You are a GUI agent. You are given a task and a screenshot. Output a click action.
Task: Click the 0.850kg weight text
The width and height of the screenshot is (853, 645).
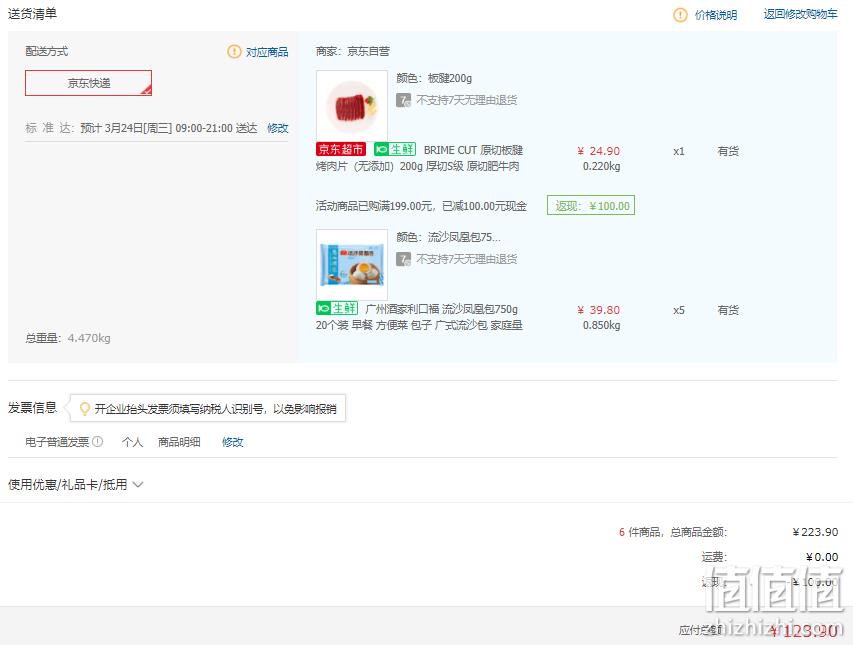tap(601, 325)
